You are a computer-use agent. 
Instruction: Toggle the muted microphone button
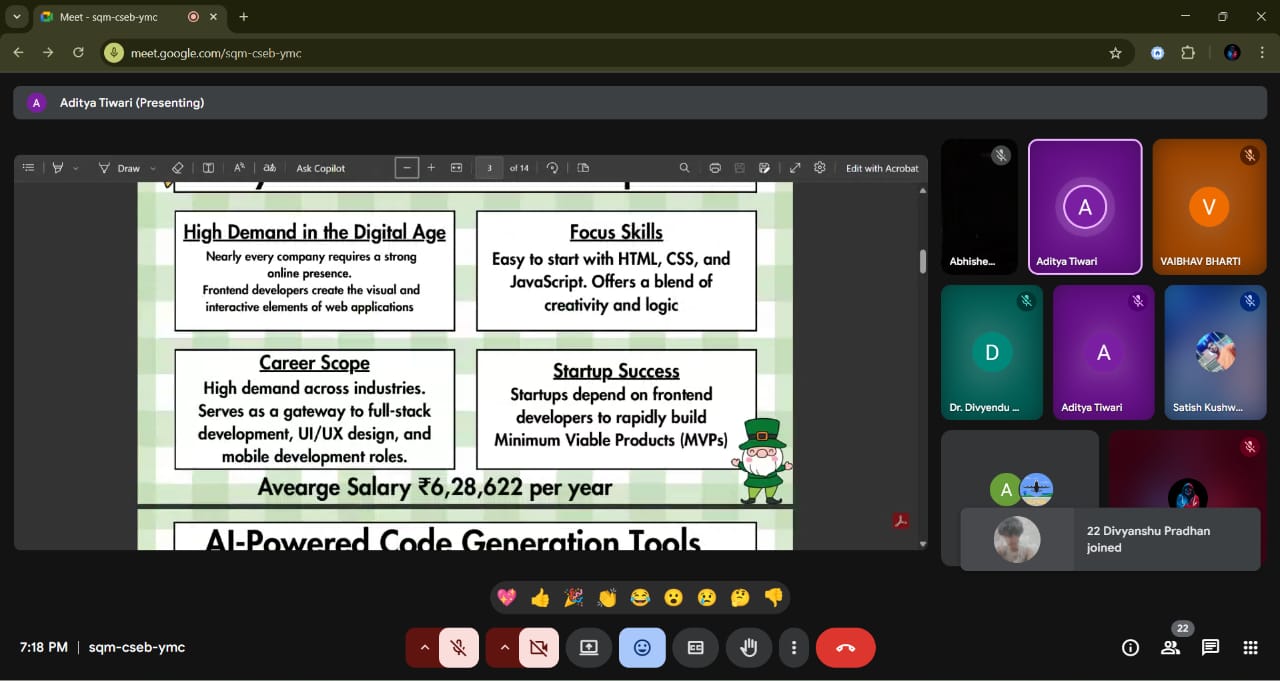point(459,648)
